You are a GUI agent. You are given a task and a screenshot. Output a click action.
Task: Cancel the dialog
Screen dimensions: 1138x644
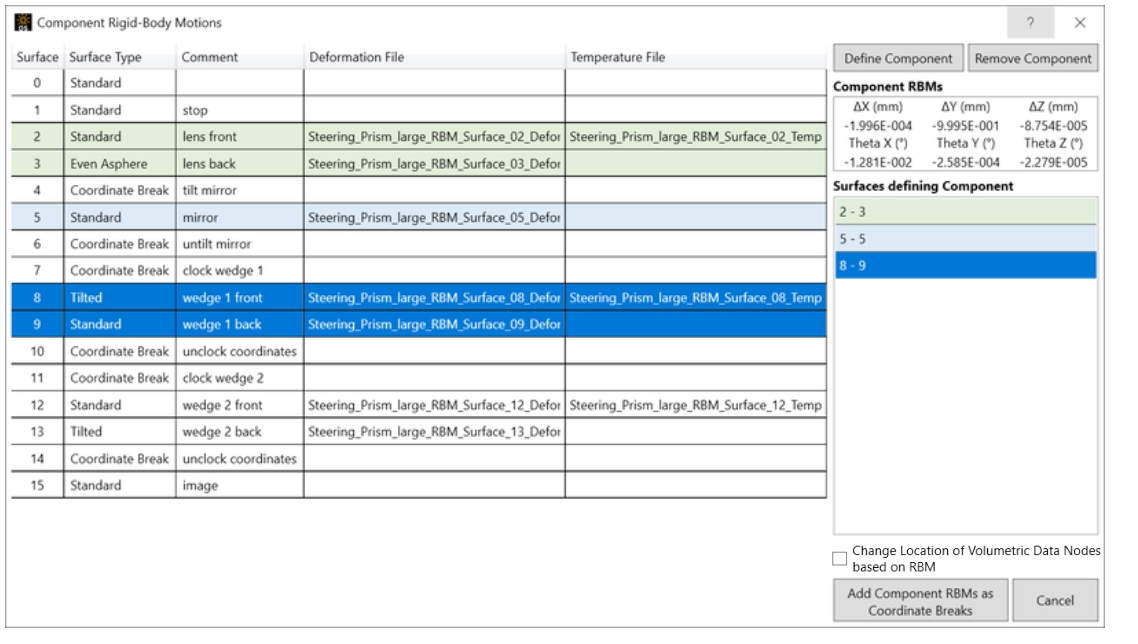coord(1054,601)
